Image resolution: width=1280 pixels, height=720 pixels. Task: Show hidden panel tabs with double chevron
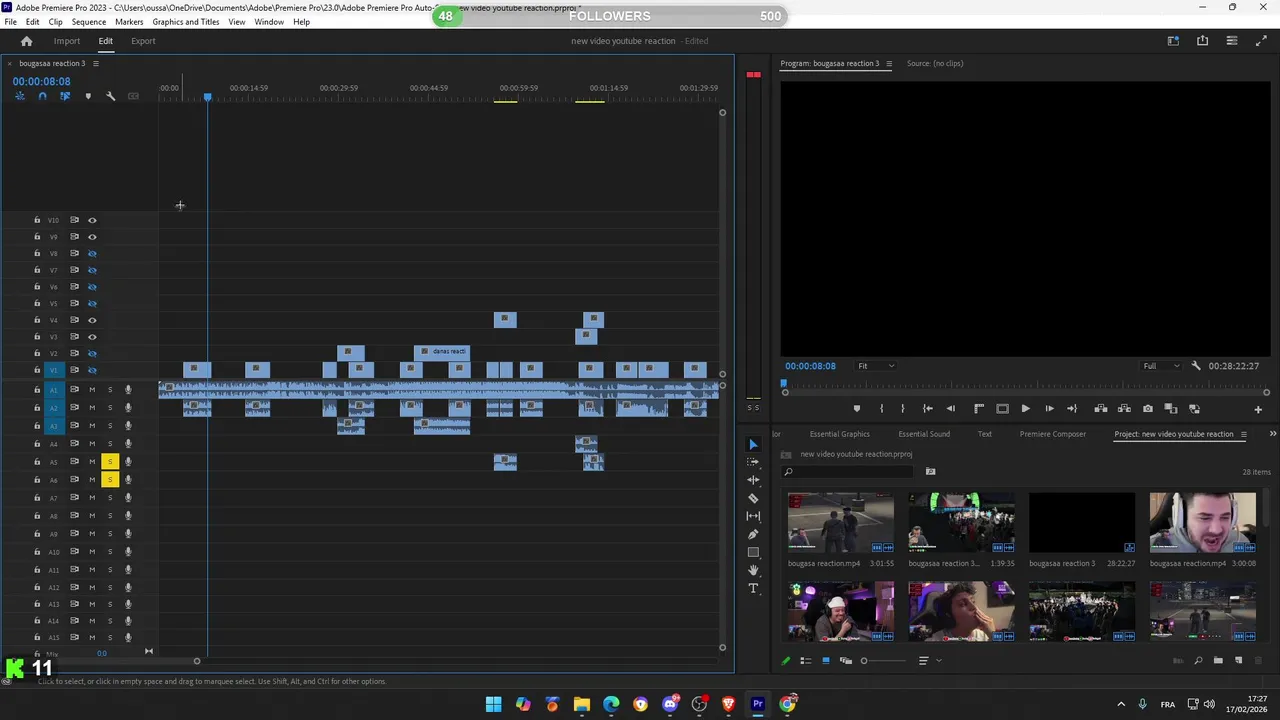1272,434
